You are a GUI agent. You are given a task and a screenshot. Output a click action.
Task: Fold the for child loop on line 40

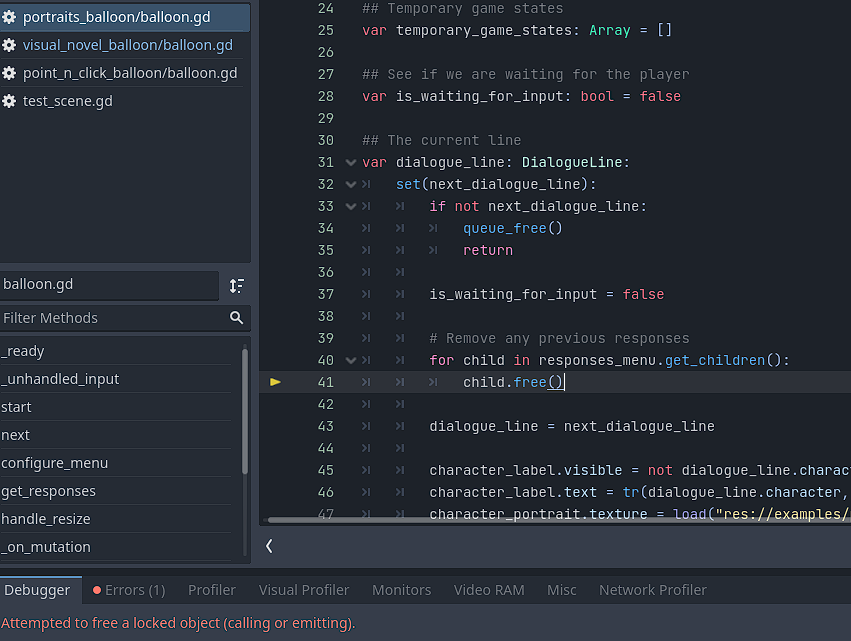click(x=350, y=360)
